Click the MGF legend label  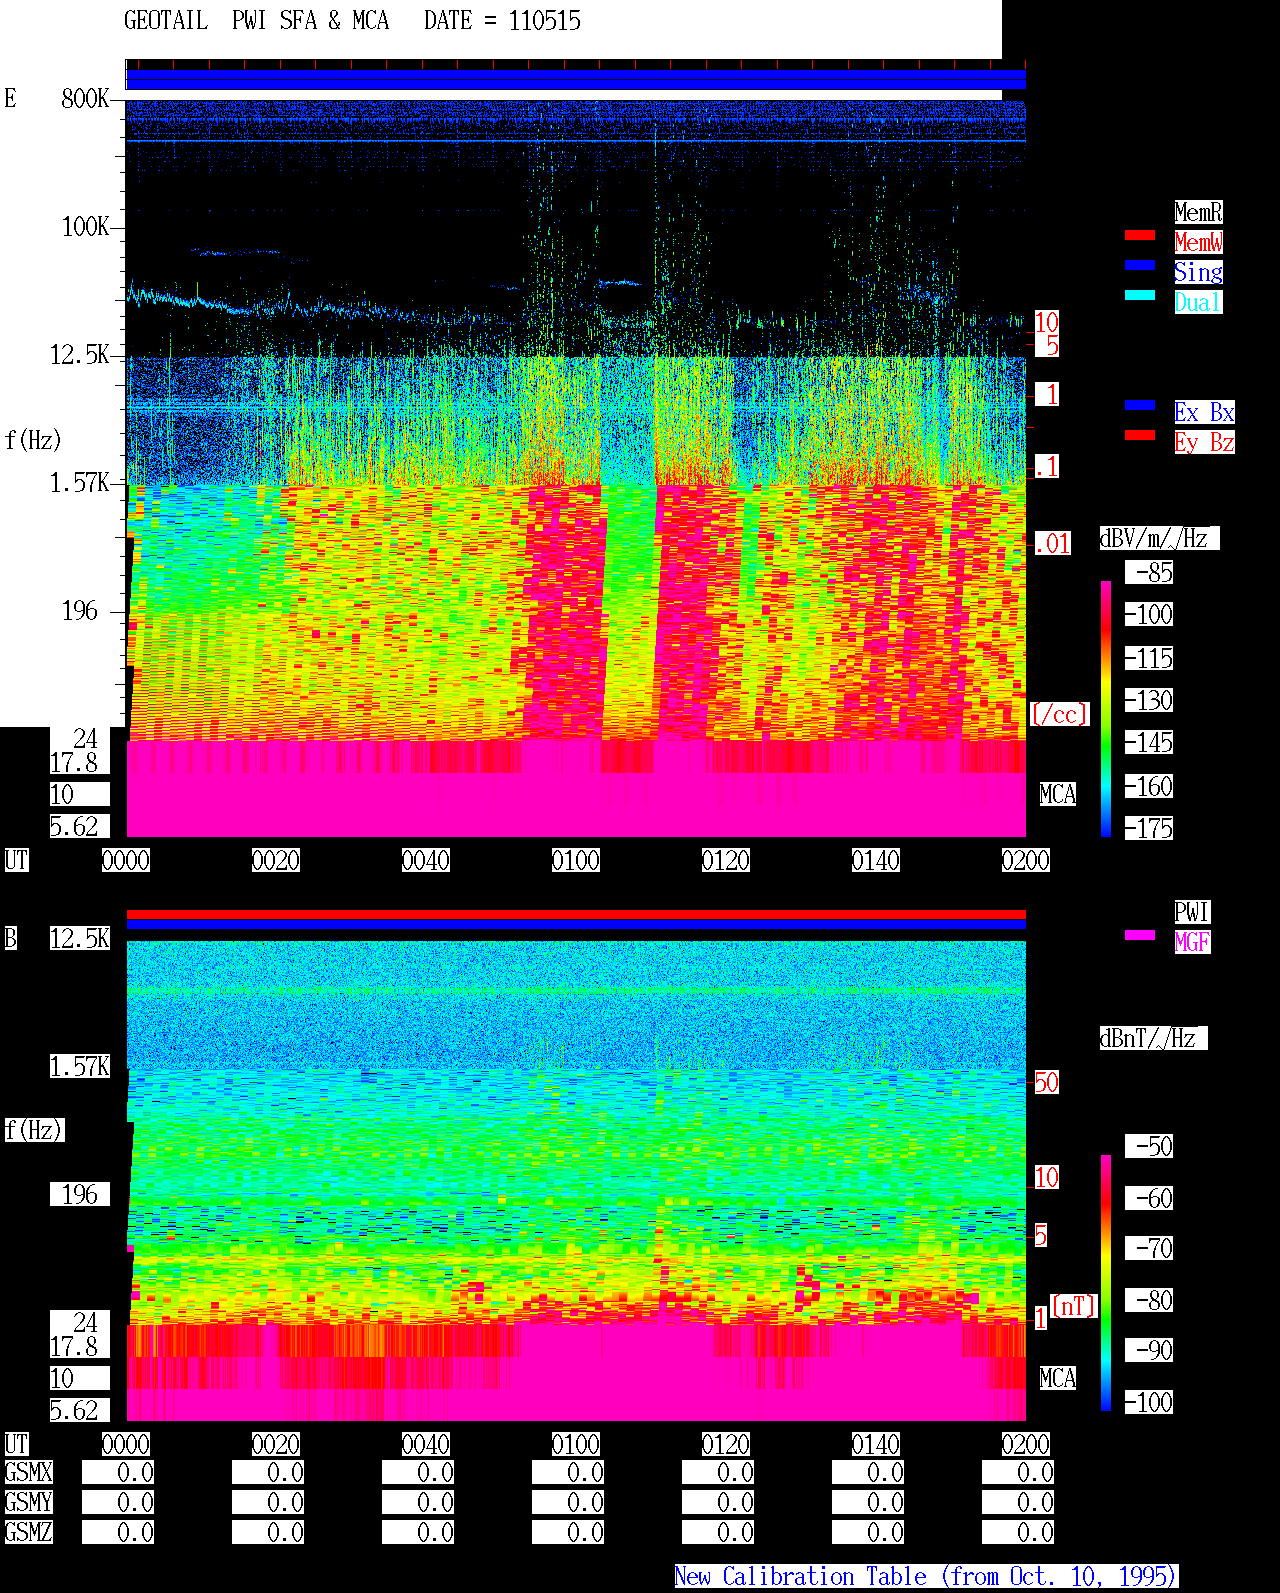(x=1192, y=942)
